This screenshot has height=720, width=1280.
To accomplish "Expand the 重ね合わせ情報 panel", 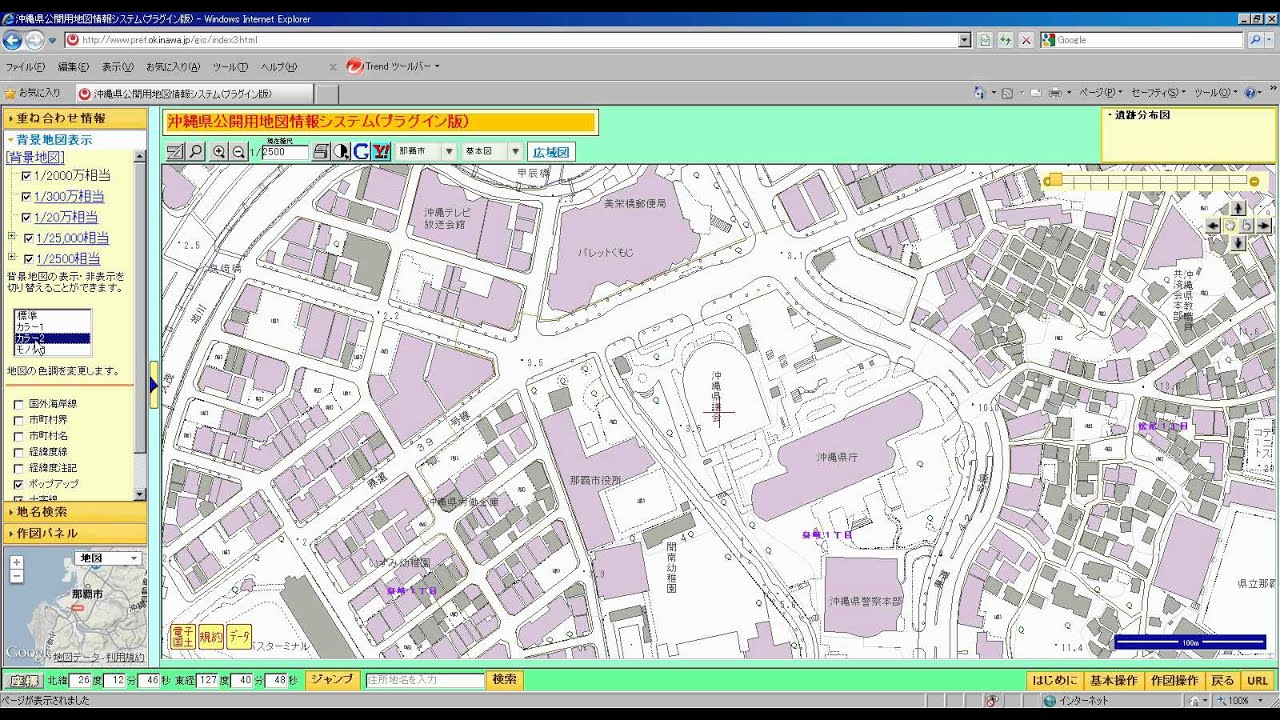I will [74, 118].
